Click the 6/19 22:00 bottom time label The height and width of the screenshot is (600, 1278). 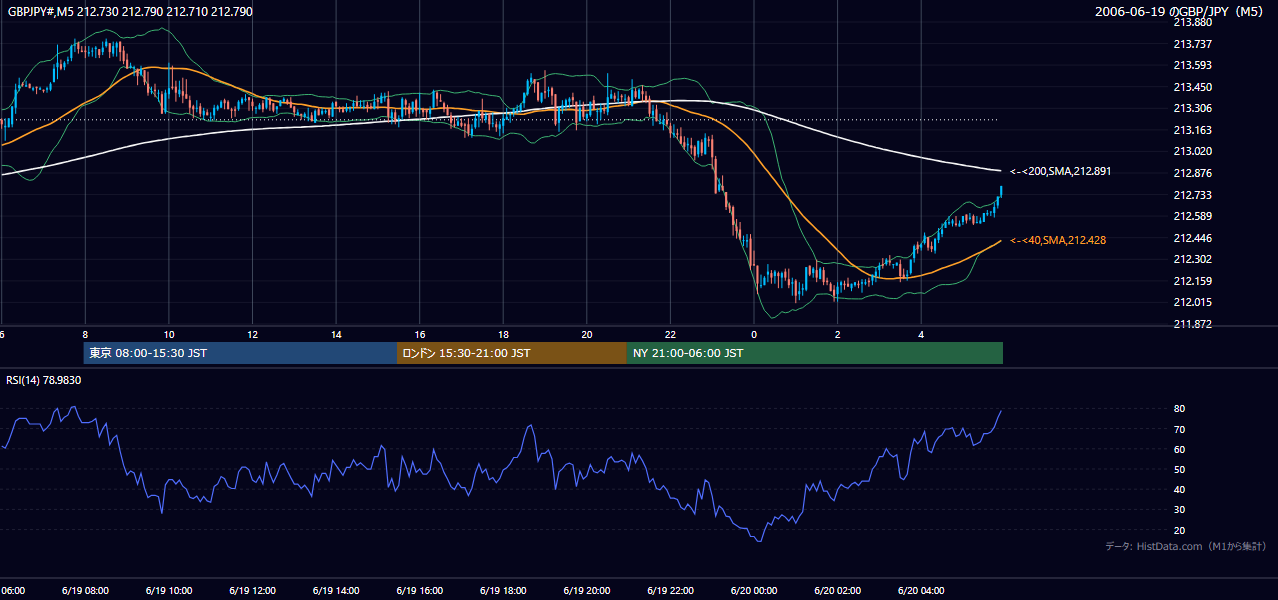(x=670, y=590)
